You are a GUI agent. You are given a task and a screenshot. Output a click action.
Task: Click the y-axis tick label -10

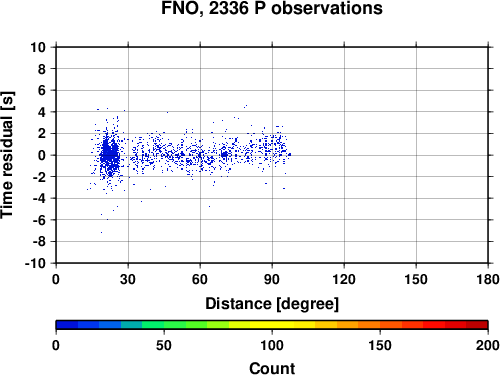(35, 263)
